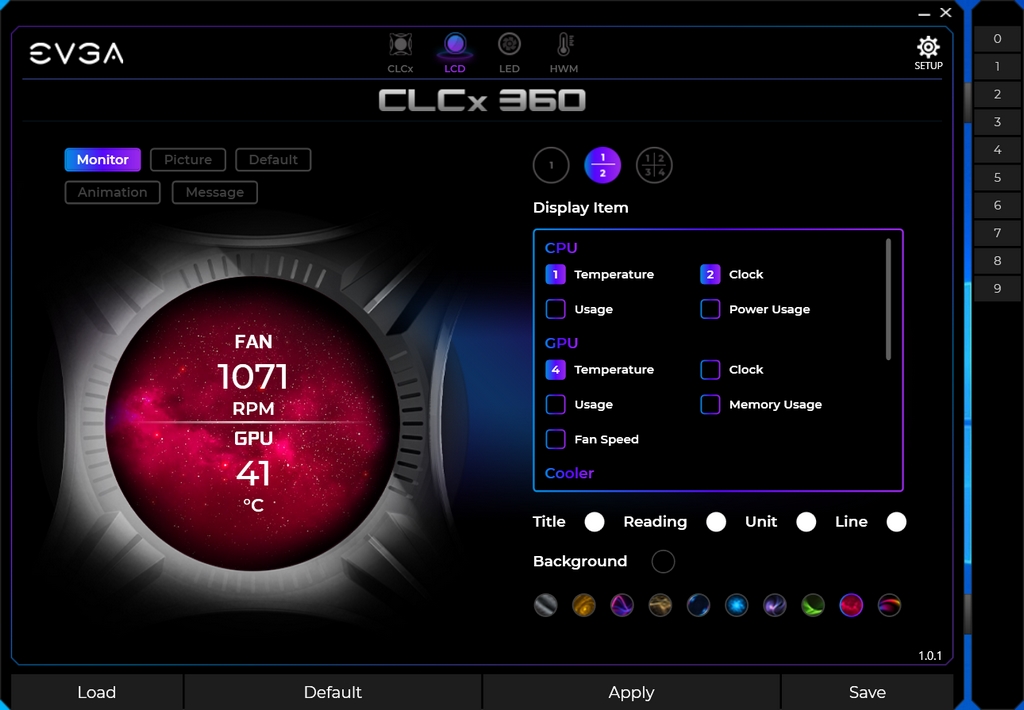1024x710 pixels.
Task: Close the EVGA window
Action: [946, 12]
